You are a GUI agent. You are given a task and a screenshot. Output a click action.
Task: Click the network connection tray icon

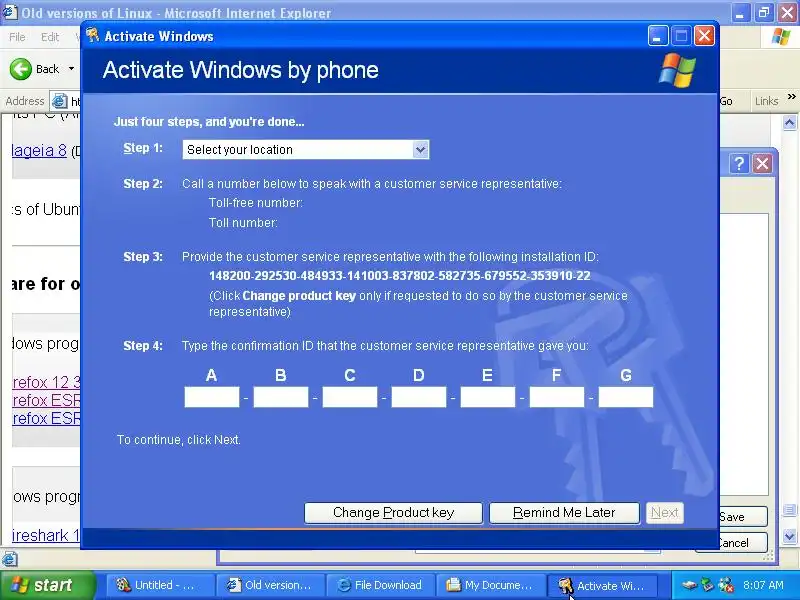click(x=708, y=585)
